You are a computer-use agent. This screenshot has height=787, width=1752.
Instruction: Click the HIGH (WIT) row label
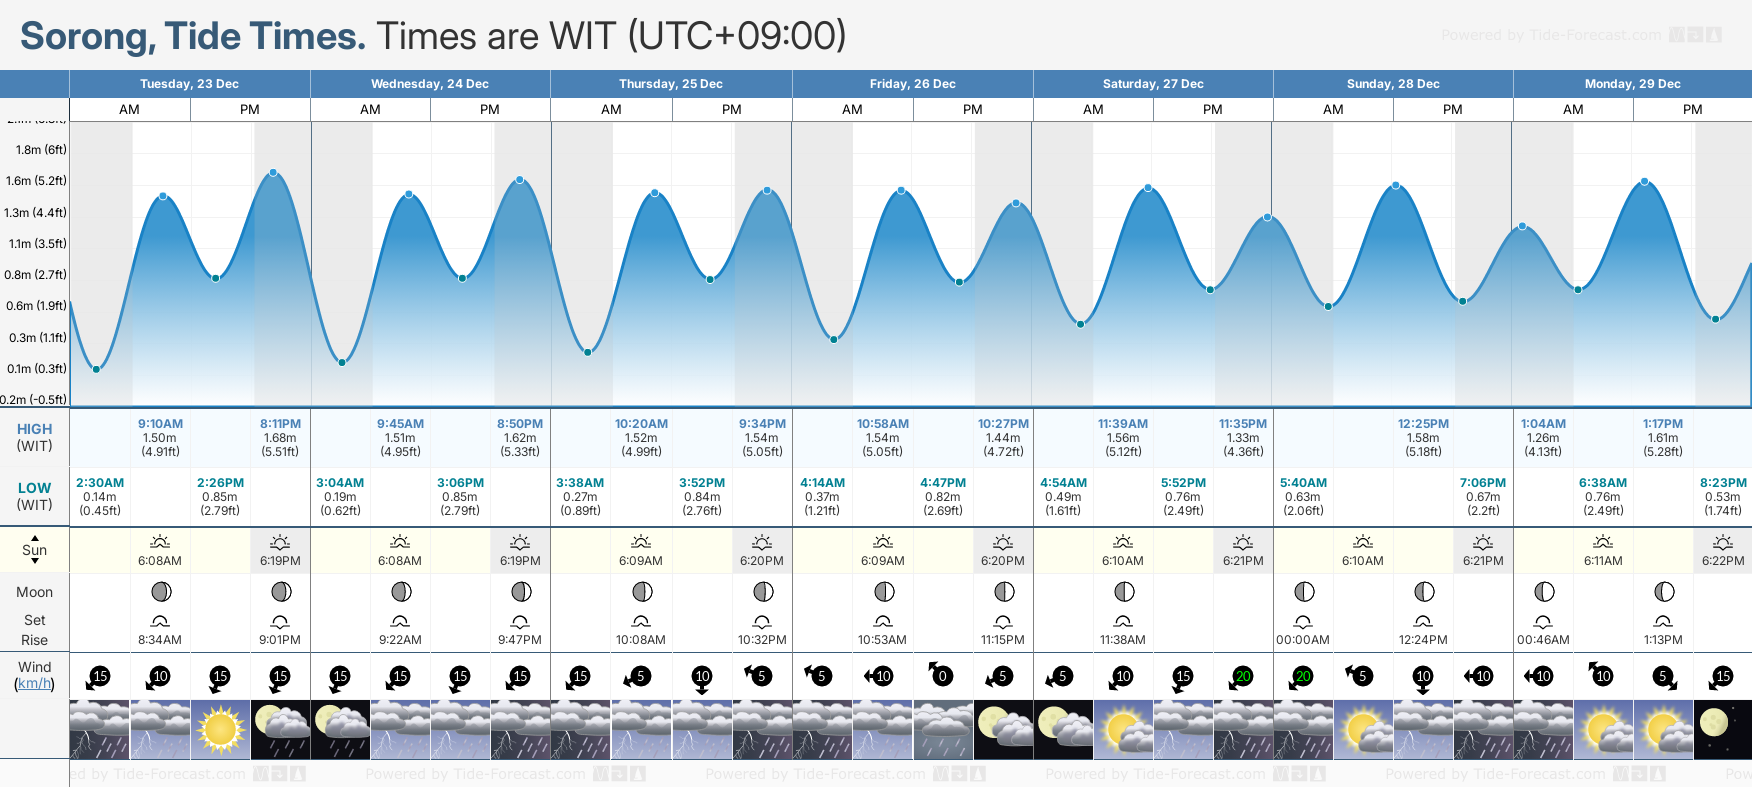(34, 437)
